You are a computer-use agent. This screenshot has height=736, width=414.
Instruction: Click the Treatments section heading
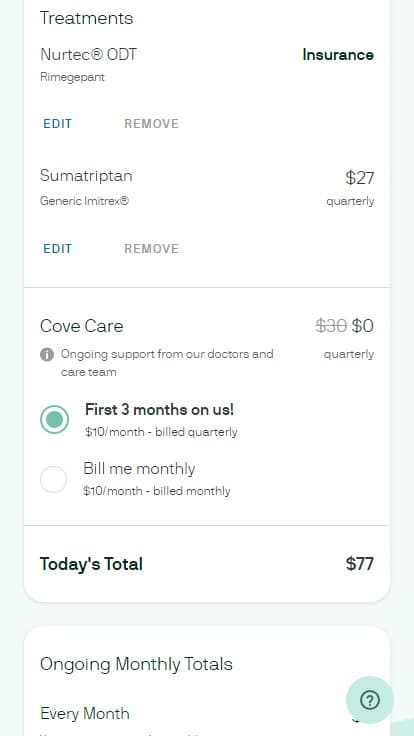(87, 18)
